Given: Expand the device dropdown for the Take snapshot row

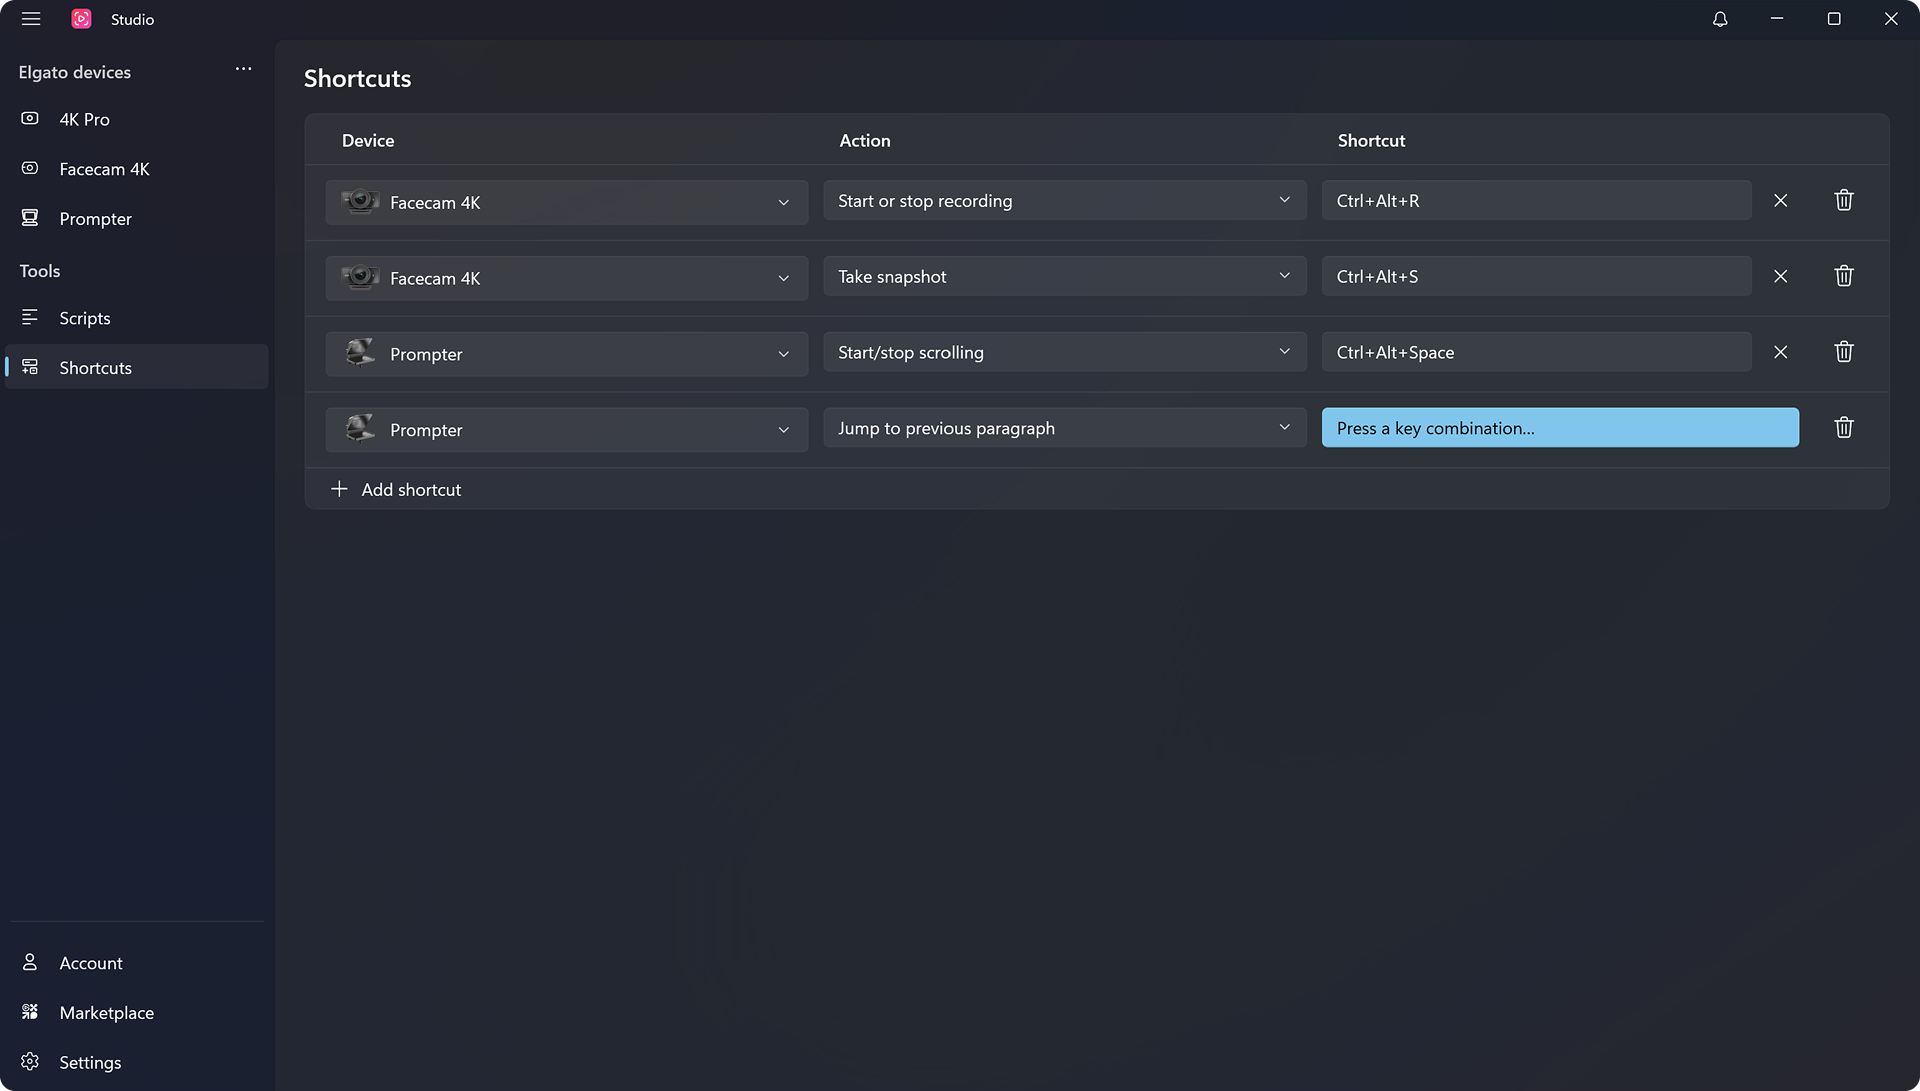Looking at the screenshot, I should coord(567,278).
